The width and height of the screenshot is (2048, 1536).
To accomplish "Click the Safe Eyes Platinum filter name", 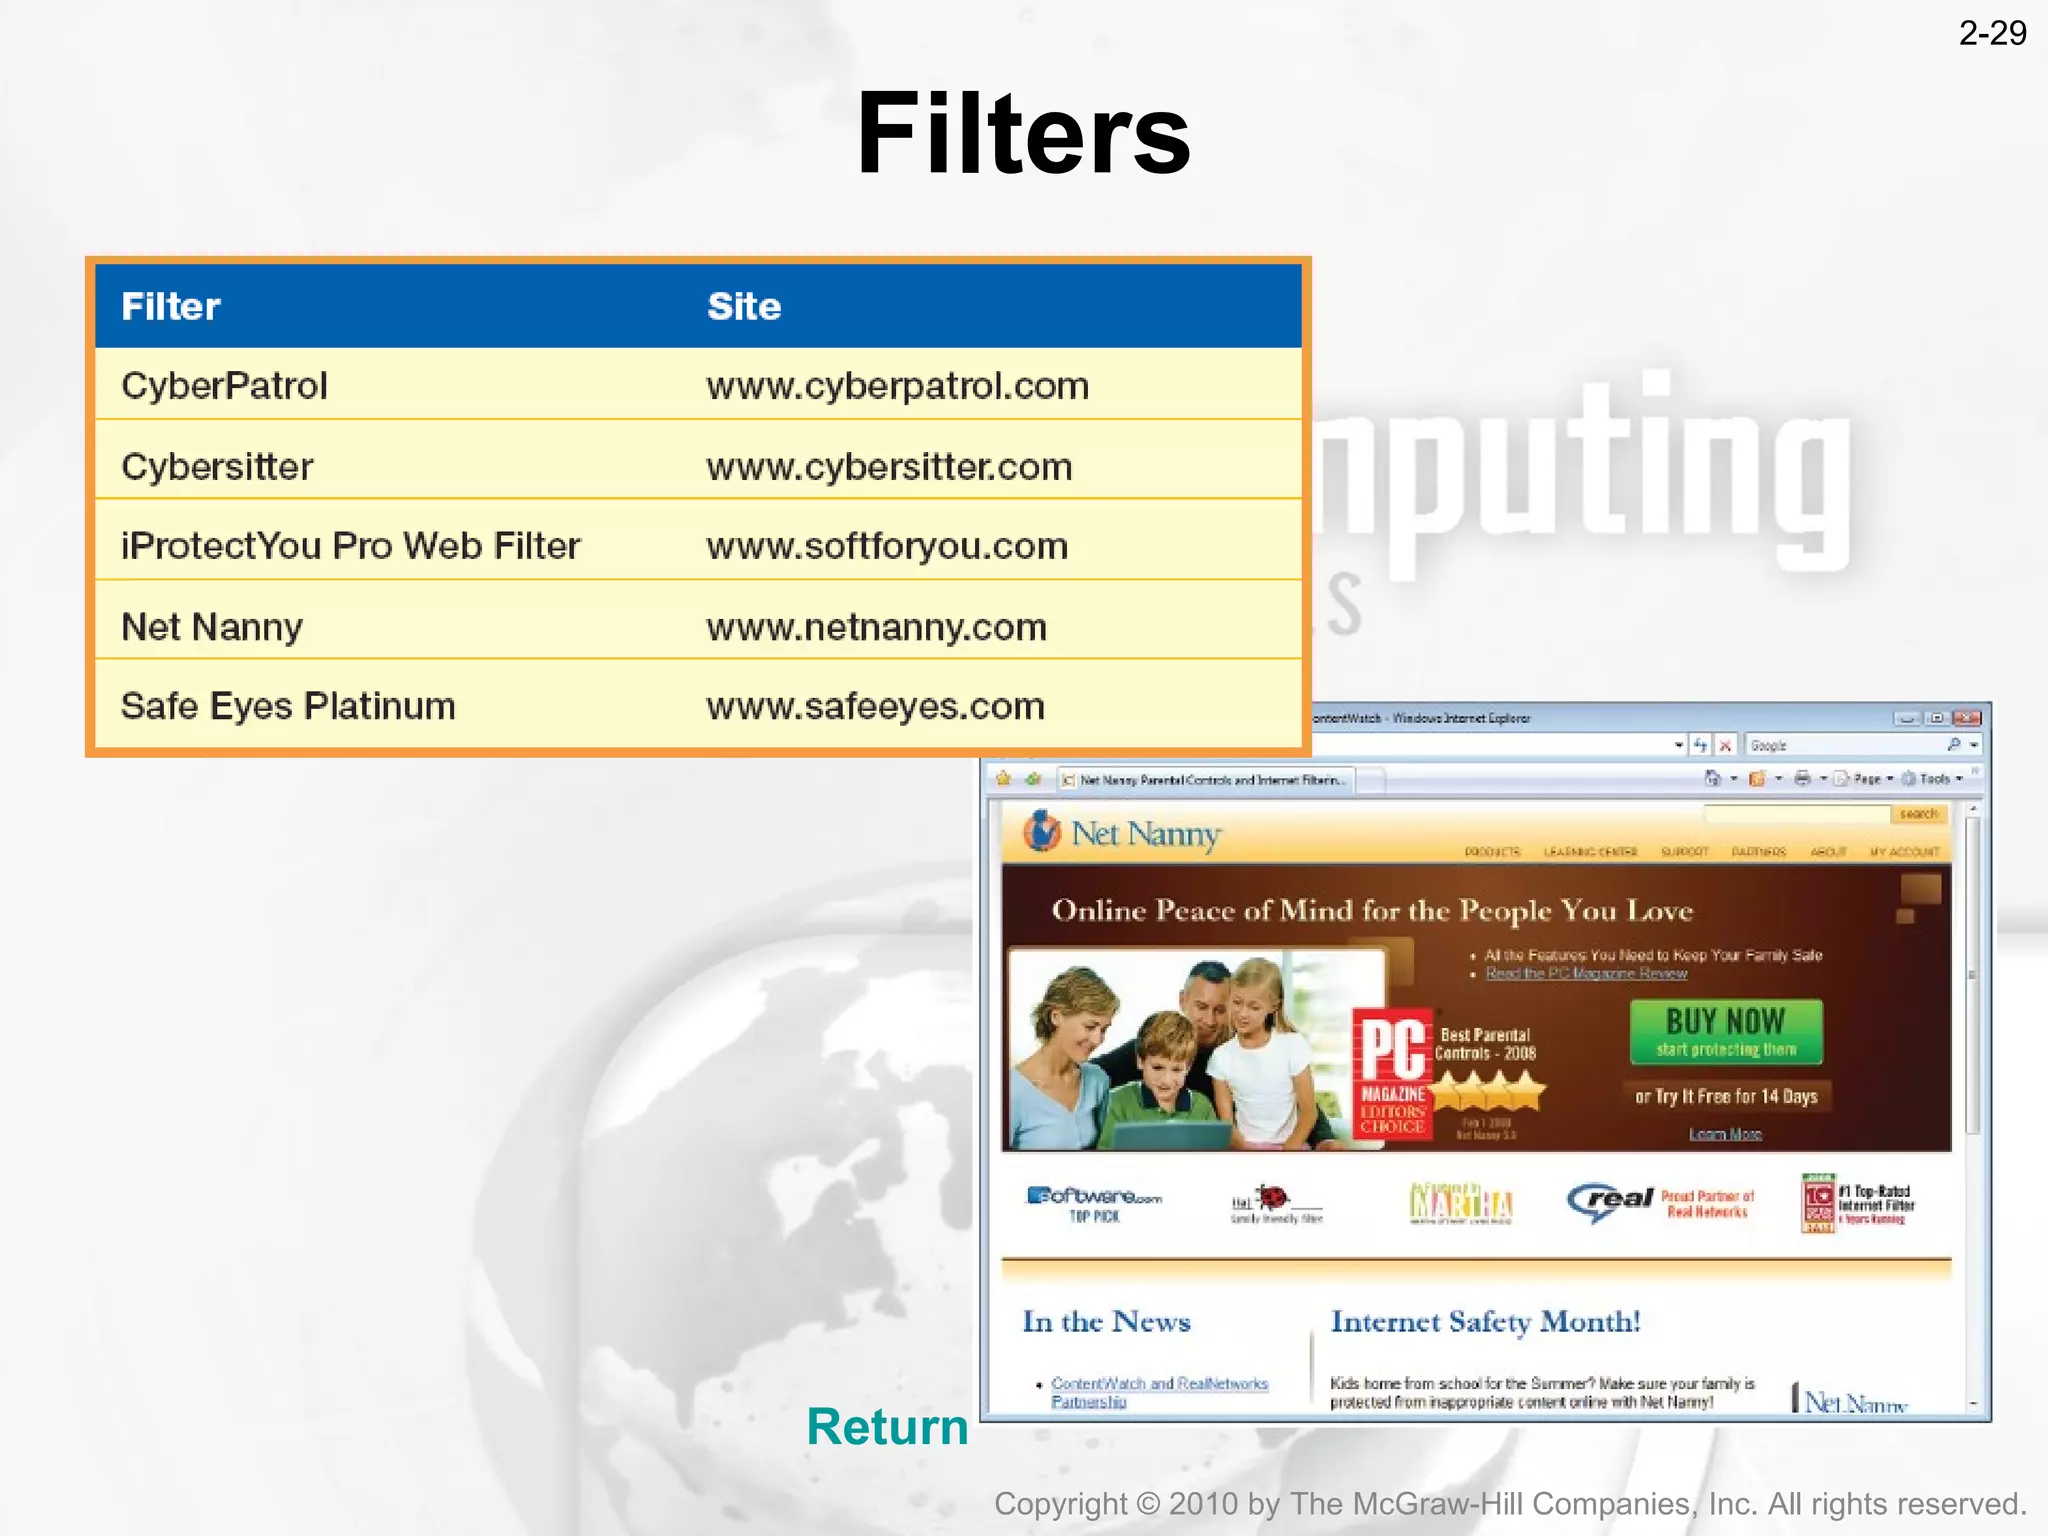I will point(288,706).
